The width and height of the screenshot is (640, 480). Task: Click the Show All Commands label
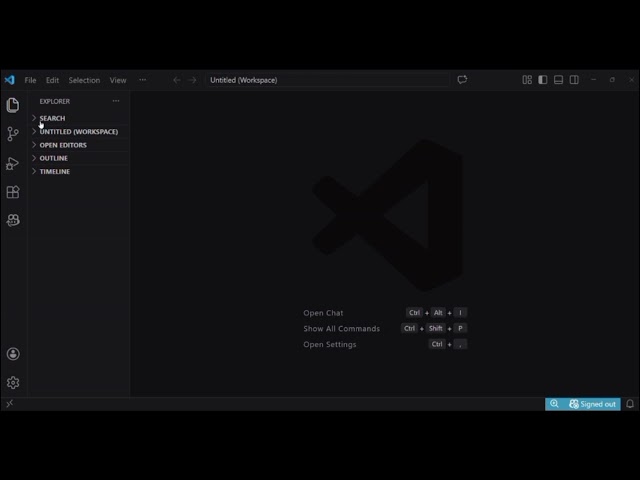(x=342, y=329)
